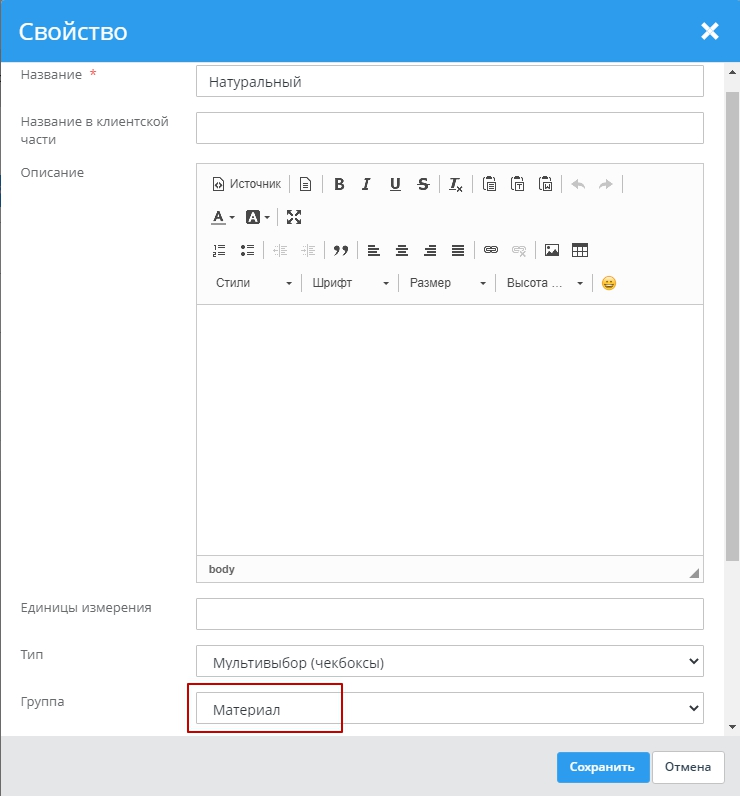The width and height of the screenshot is (740, 796).
Task: Insert a hyperlink in description
Action: coord(490,250)
